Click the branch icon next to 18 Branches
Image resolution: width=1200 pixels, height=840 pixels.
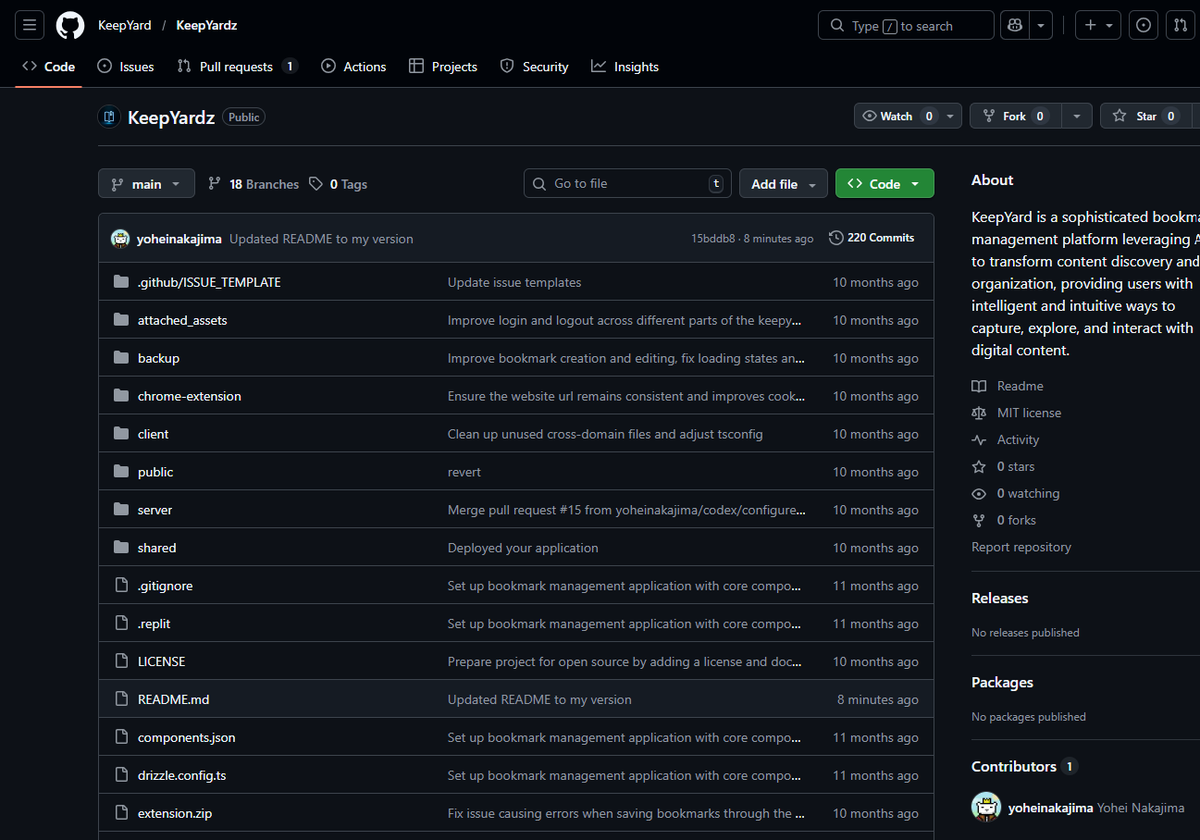[x=214, y=184]
